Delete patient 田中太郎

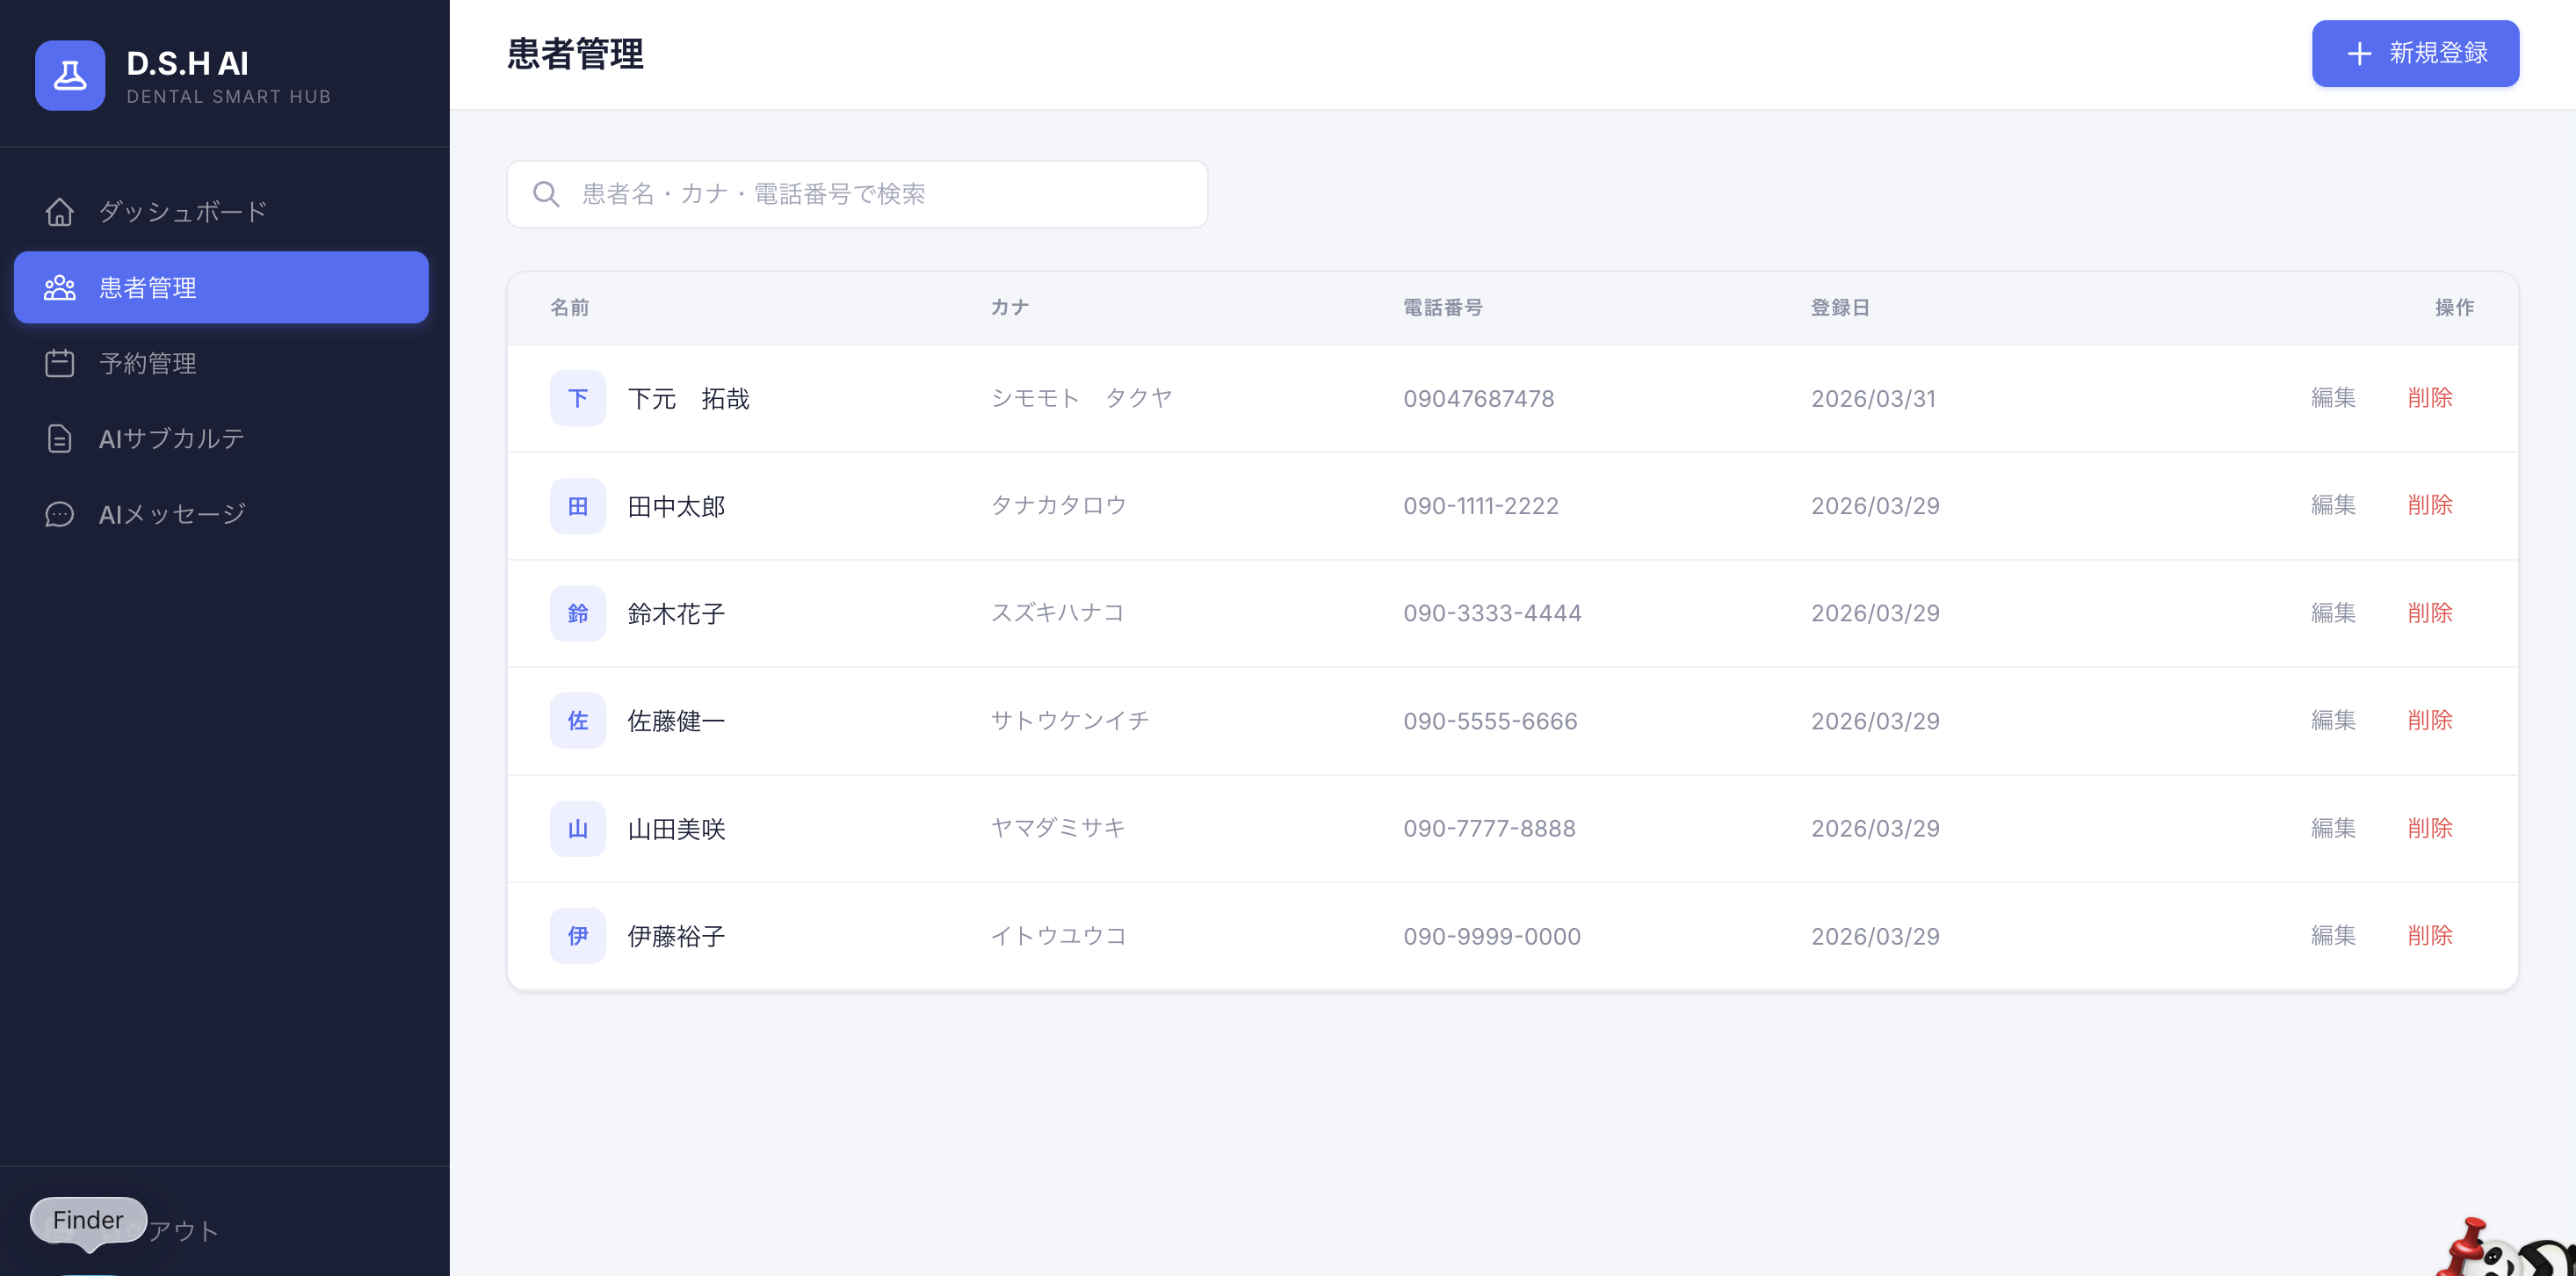[2430, 505]
